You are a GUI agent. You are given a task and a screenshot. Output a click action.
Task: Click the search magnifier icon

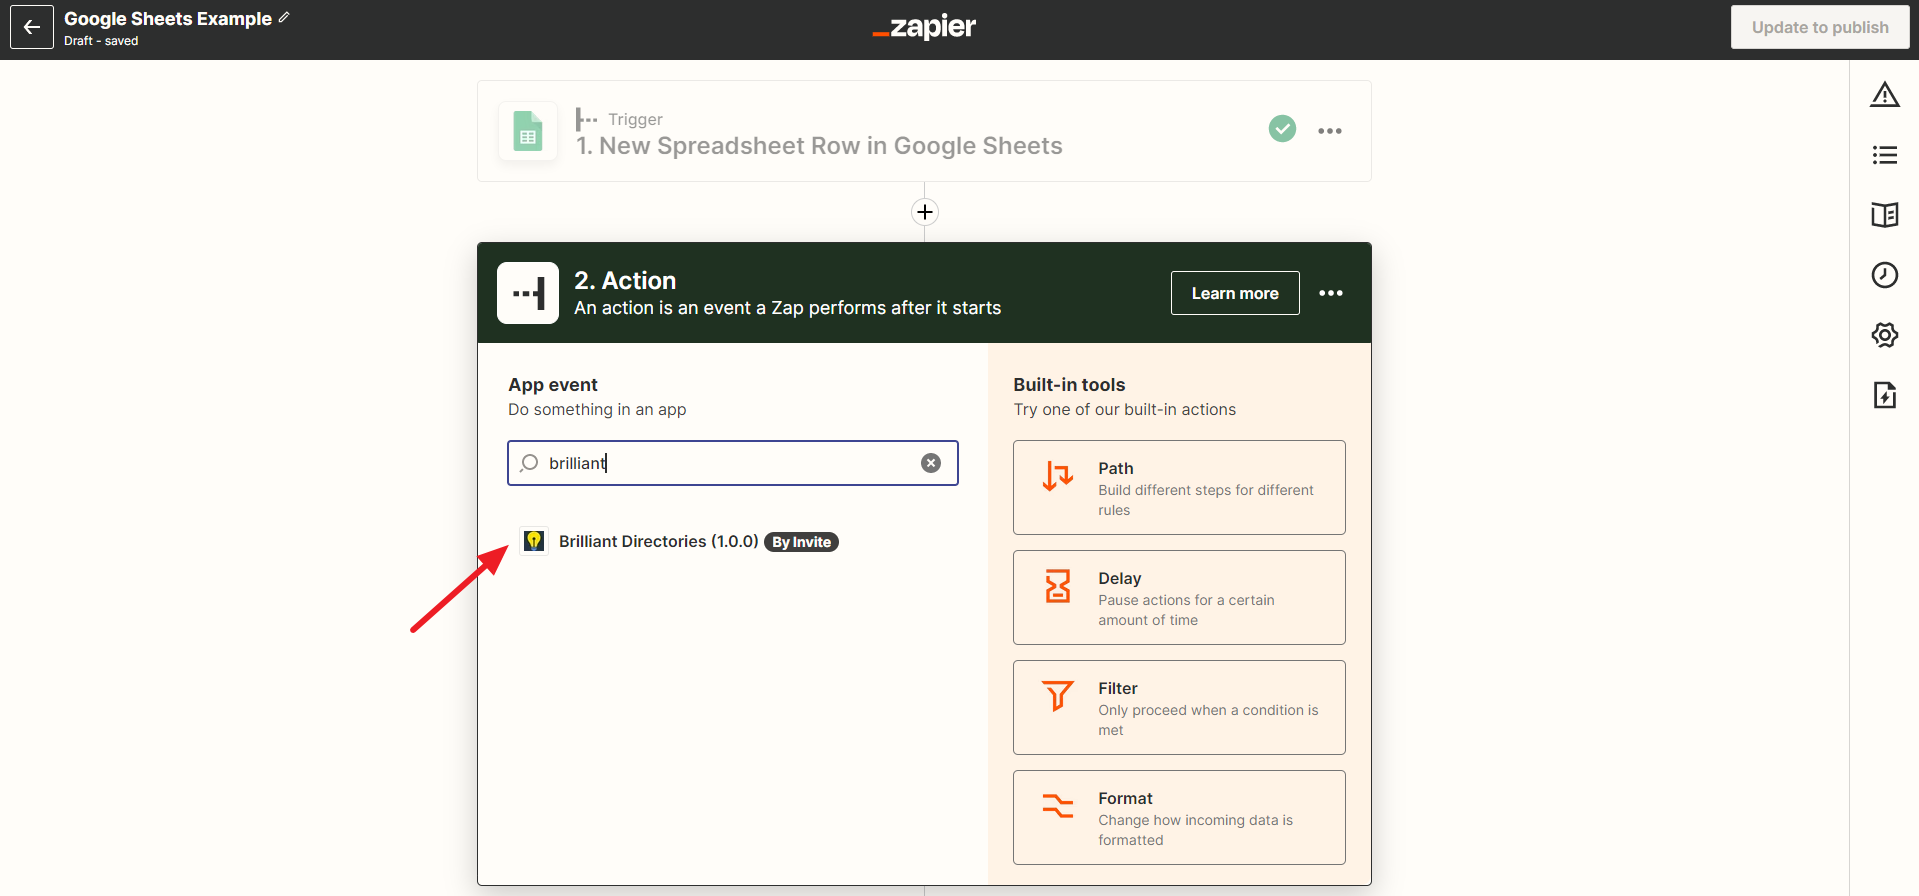(529, 463)
